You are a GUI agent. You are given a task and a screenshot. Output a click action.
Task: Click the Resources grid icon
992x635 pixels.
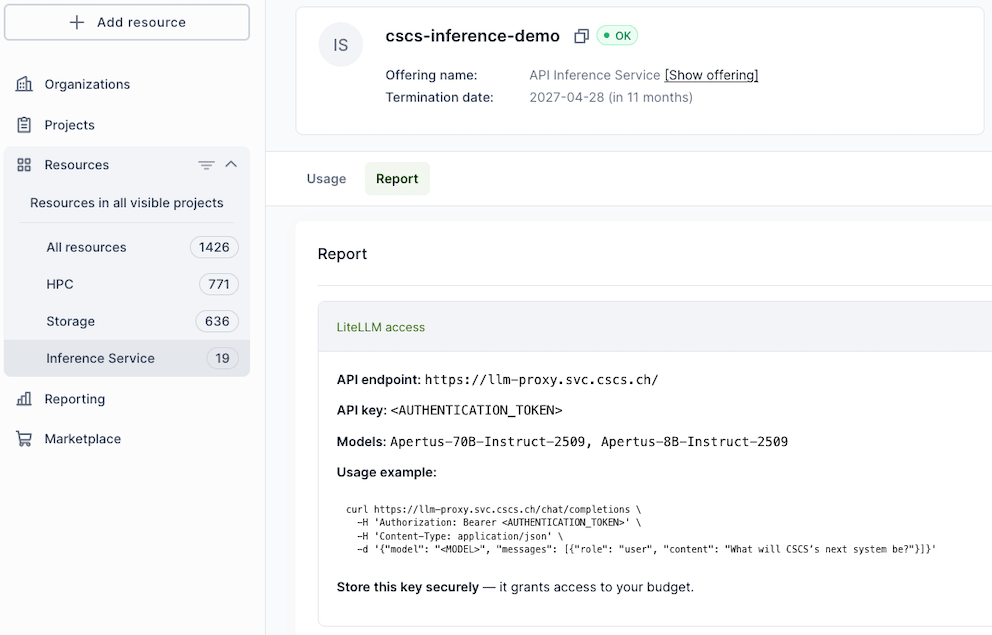tap(24, 165)
